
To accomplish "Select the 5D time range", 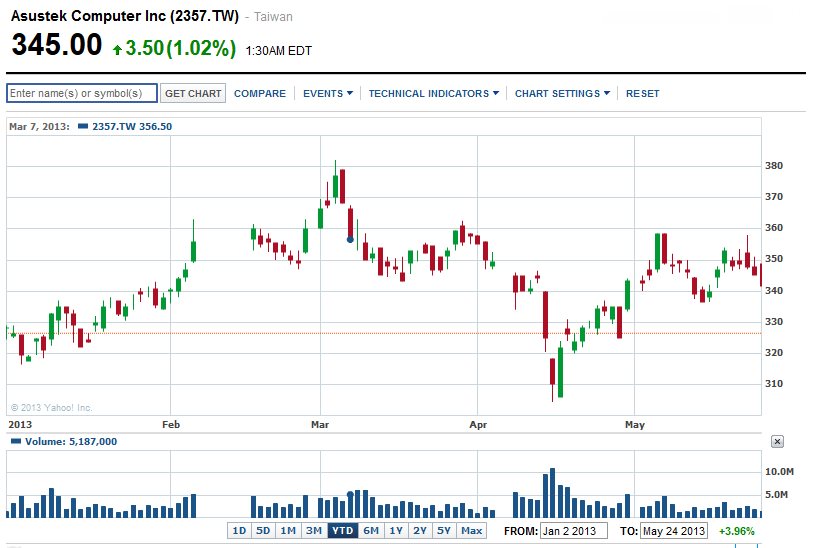I will point(263,531).
